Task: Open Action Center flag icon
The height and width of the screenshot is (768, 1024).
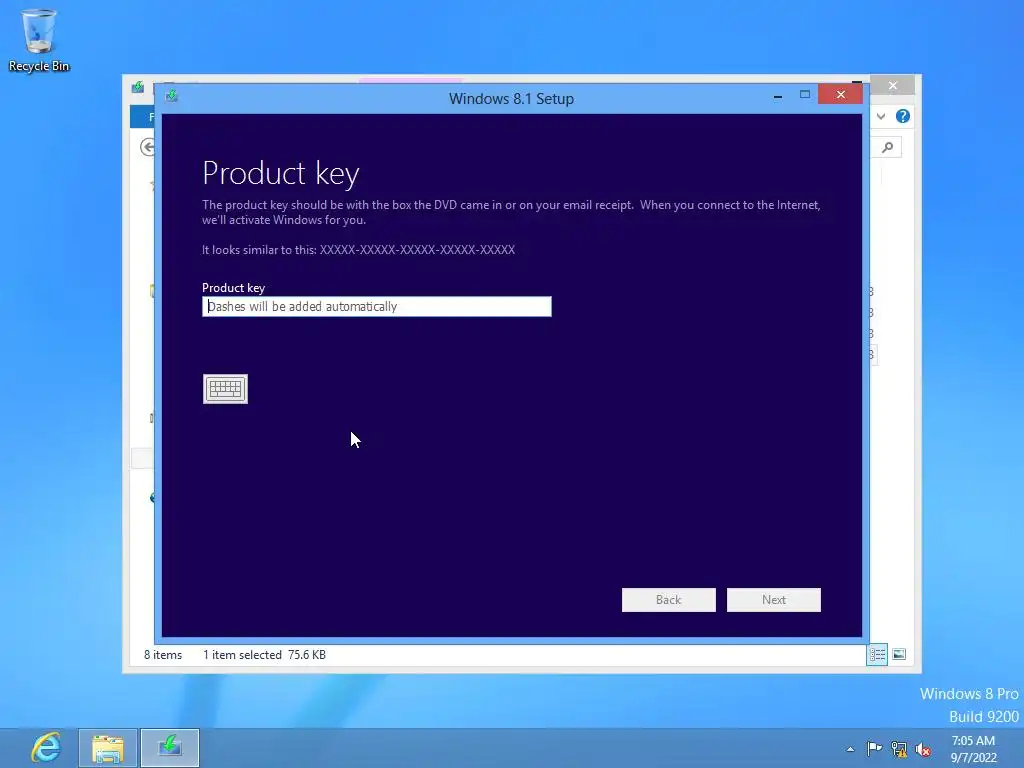Action: tap(874, 749)
